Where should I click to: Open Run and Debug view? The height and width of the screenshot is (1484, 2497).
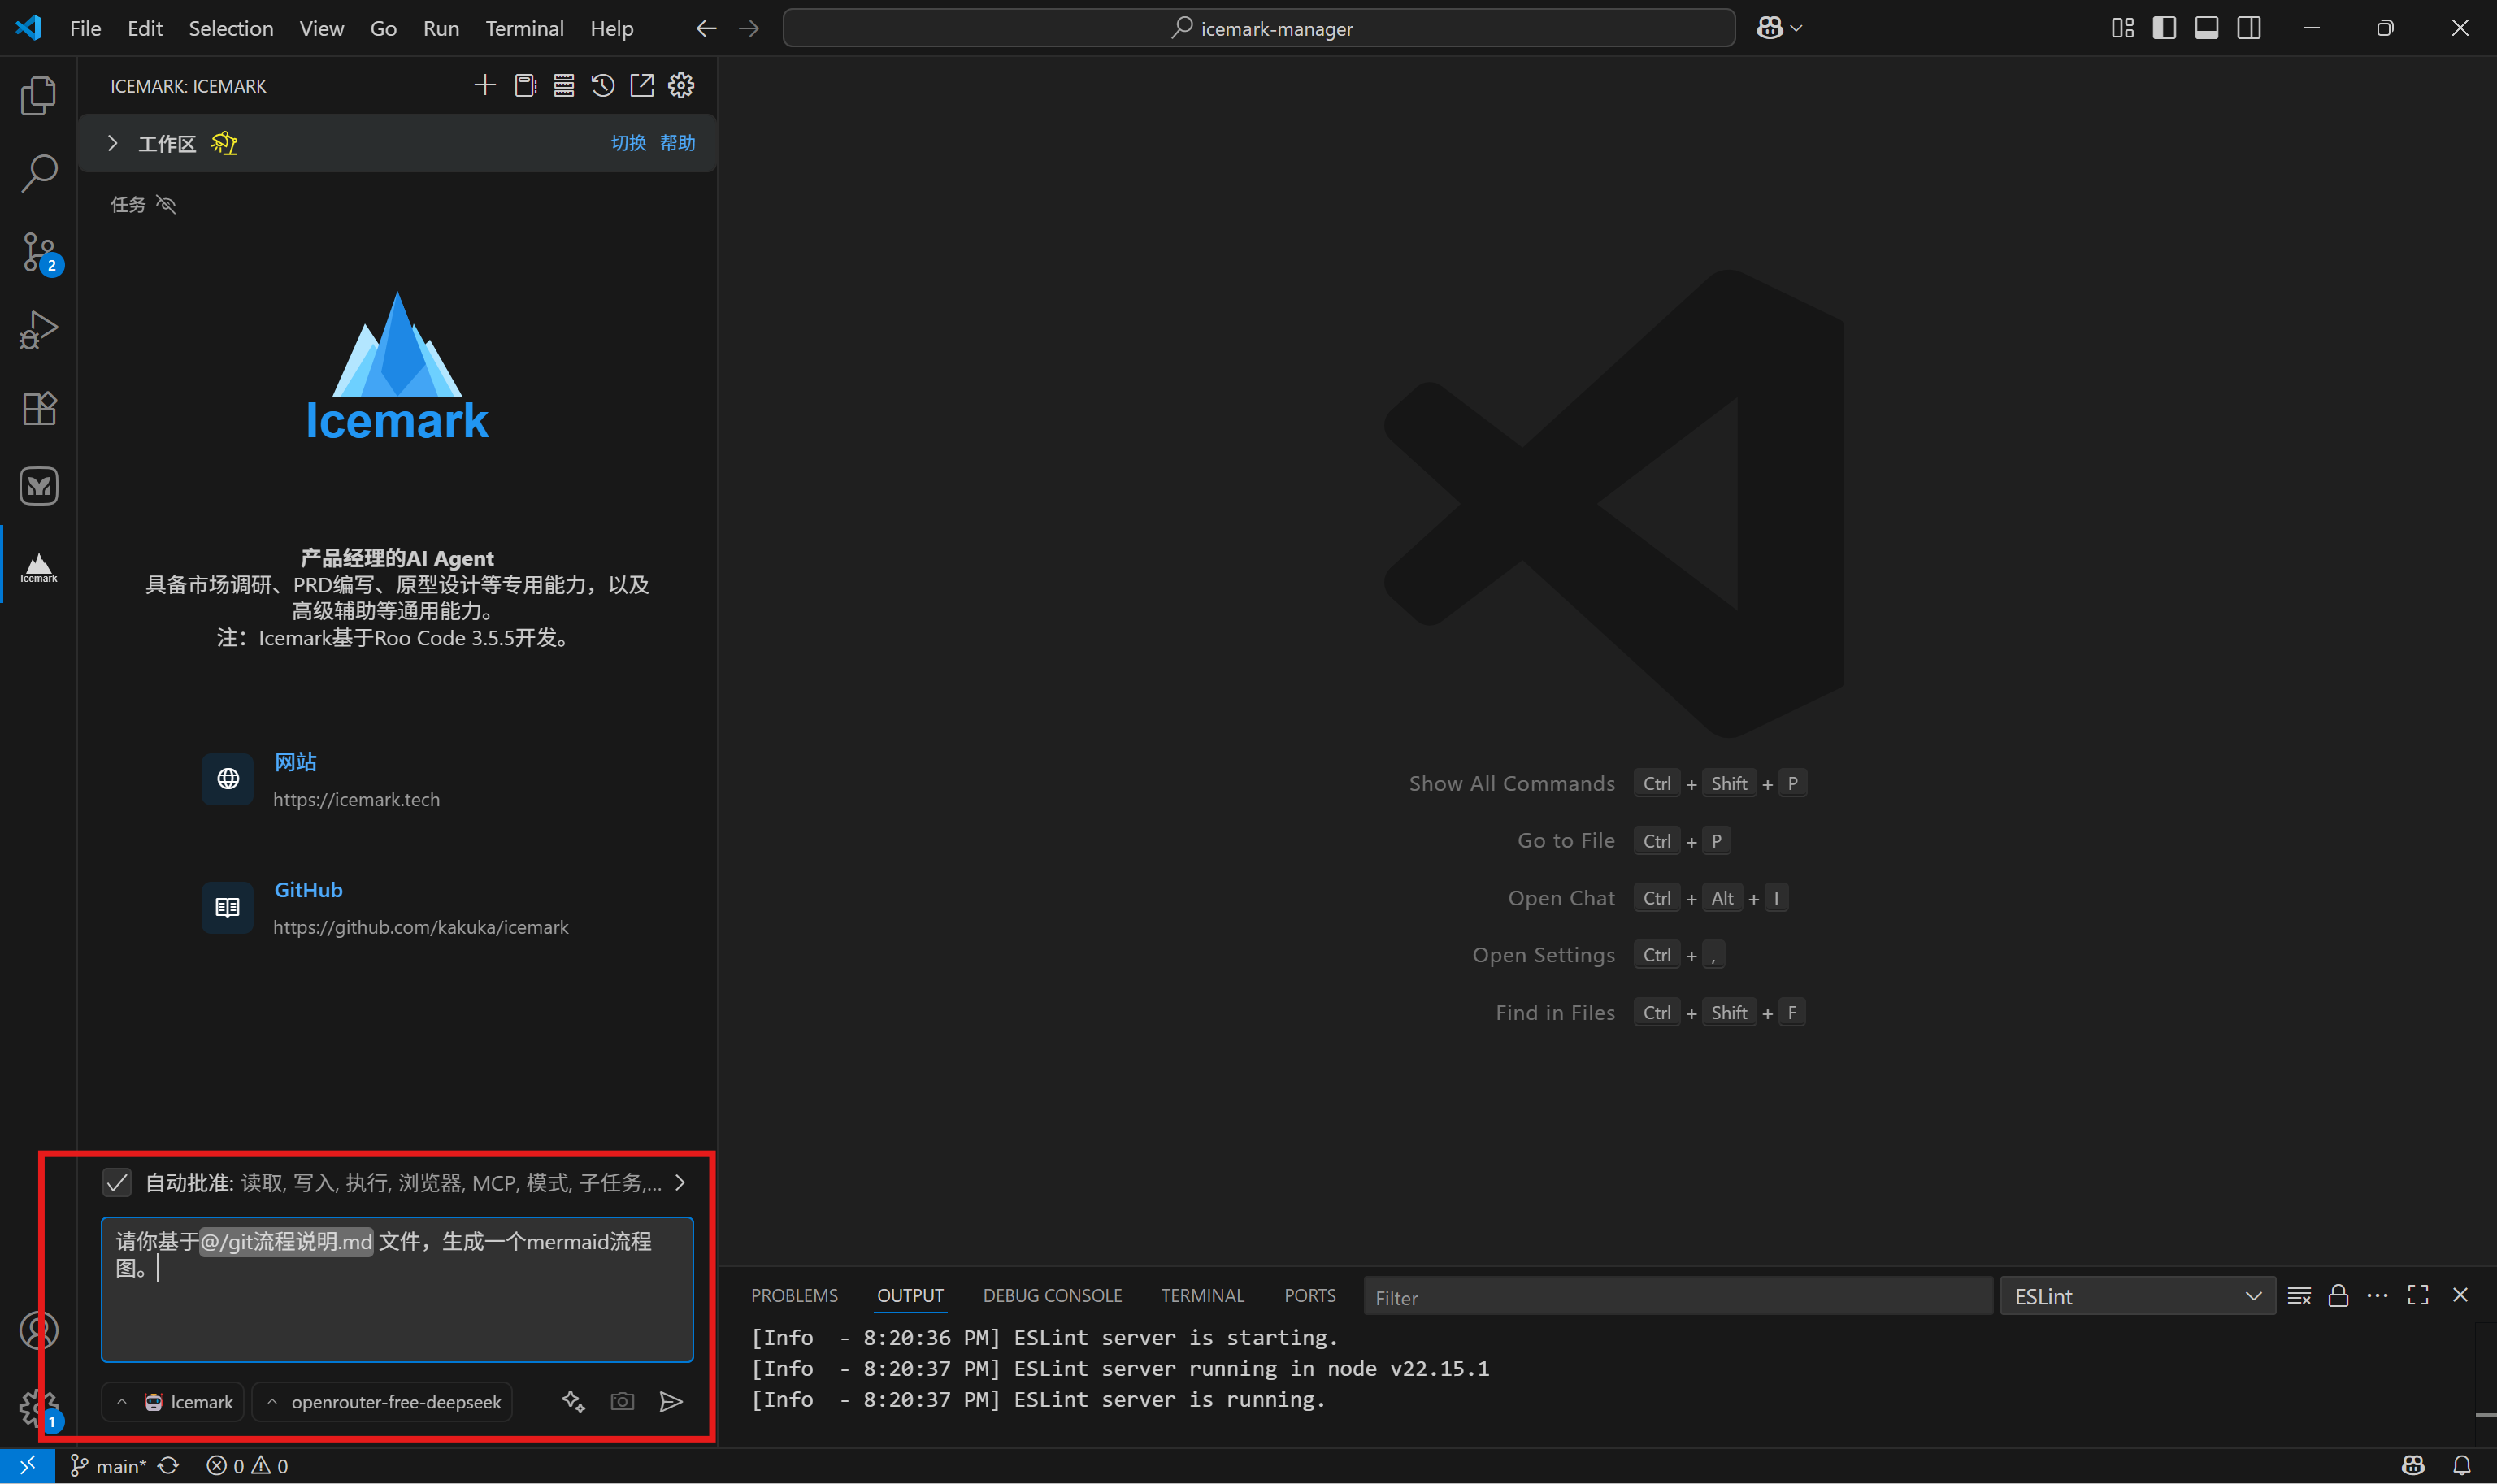click(x=38, y=330)
